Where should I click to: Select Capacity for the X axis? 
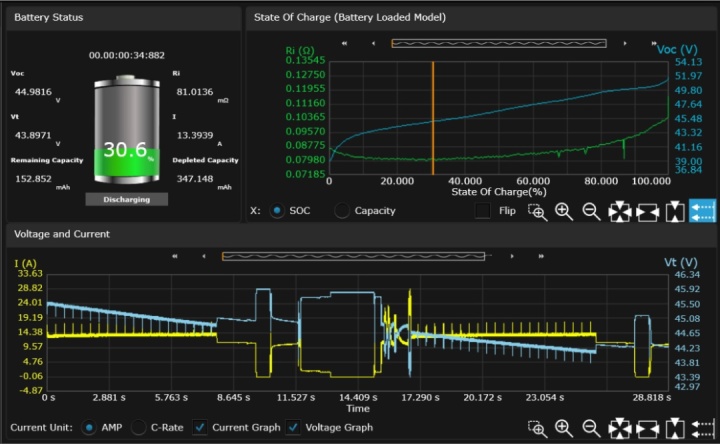point(344,211)
